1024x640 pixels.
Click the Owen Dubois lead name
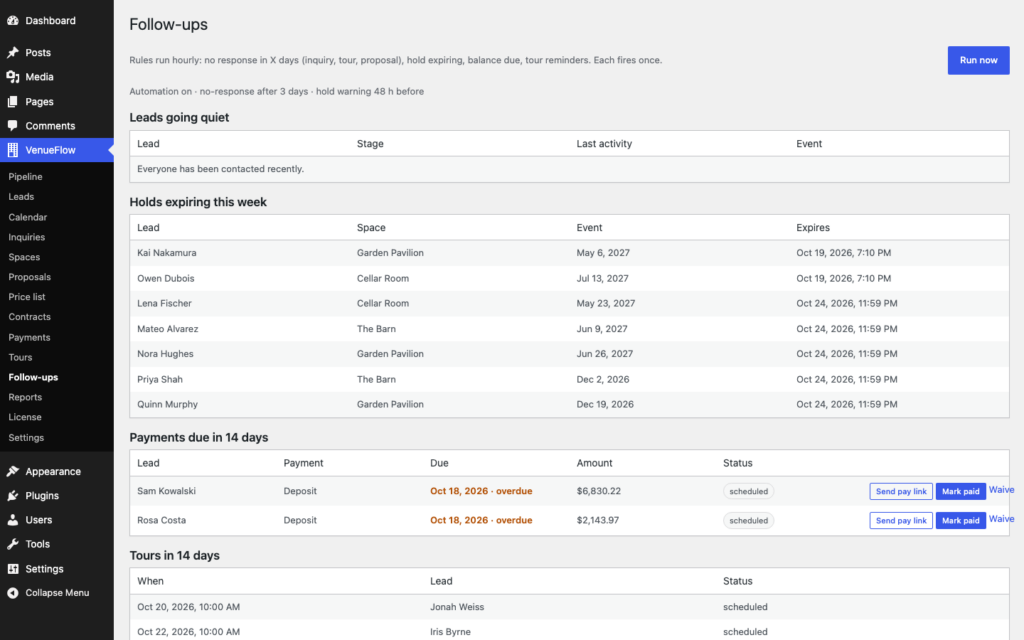166,278
